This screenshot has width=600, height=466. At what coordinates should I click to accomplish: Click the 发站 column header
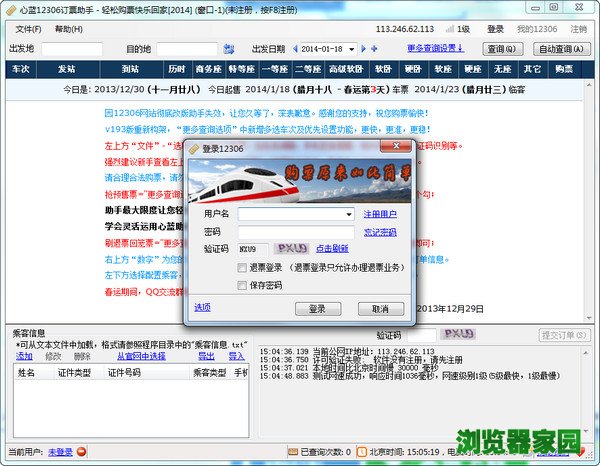tap(67, 69)
